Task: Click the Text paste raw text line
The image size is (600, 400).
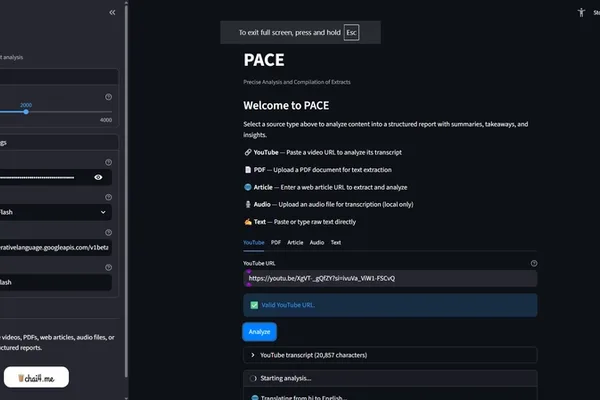Action: 300,222
